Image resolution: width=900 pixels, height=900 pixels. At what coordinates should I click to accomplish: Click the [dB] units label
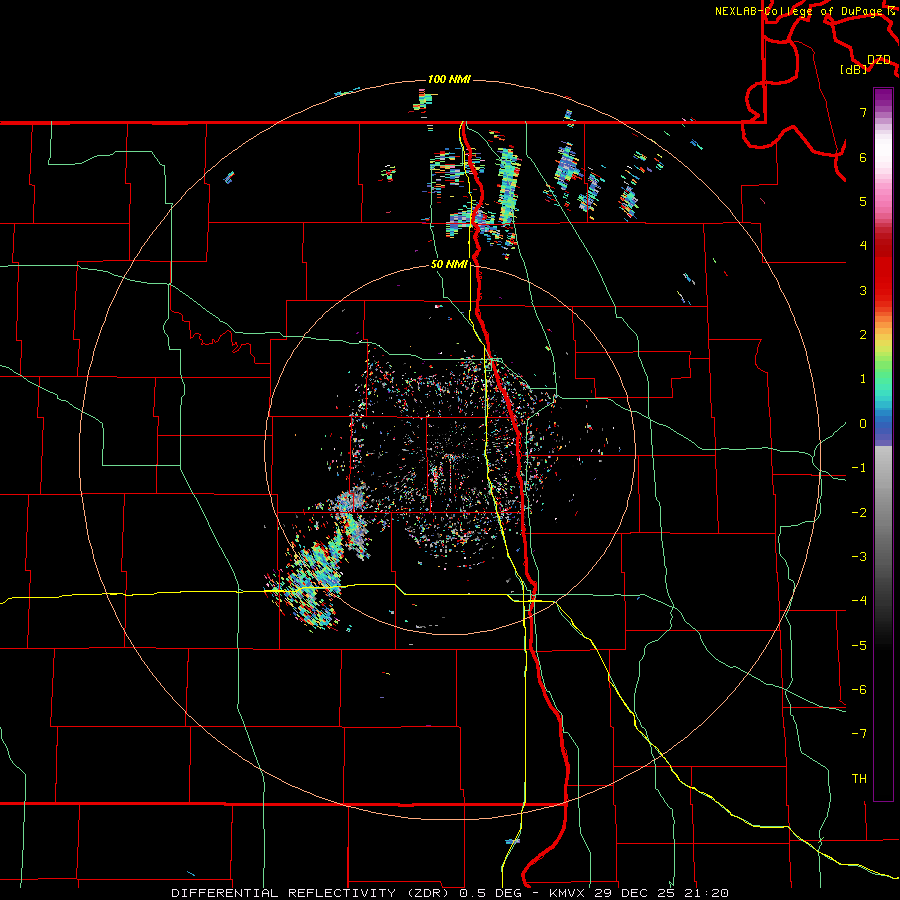[854, 69]
